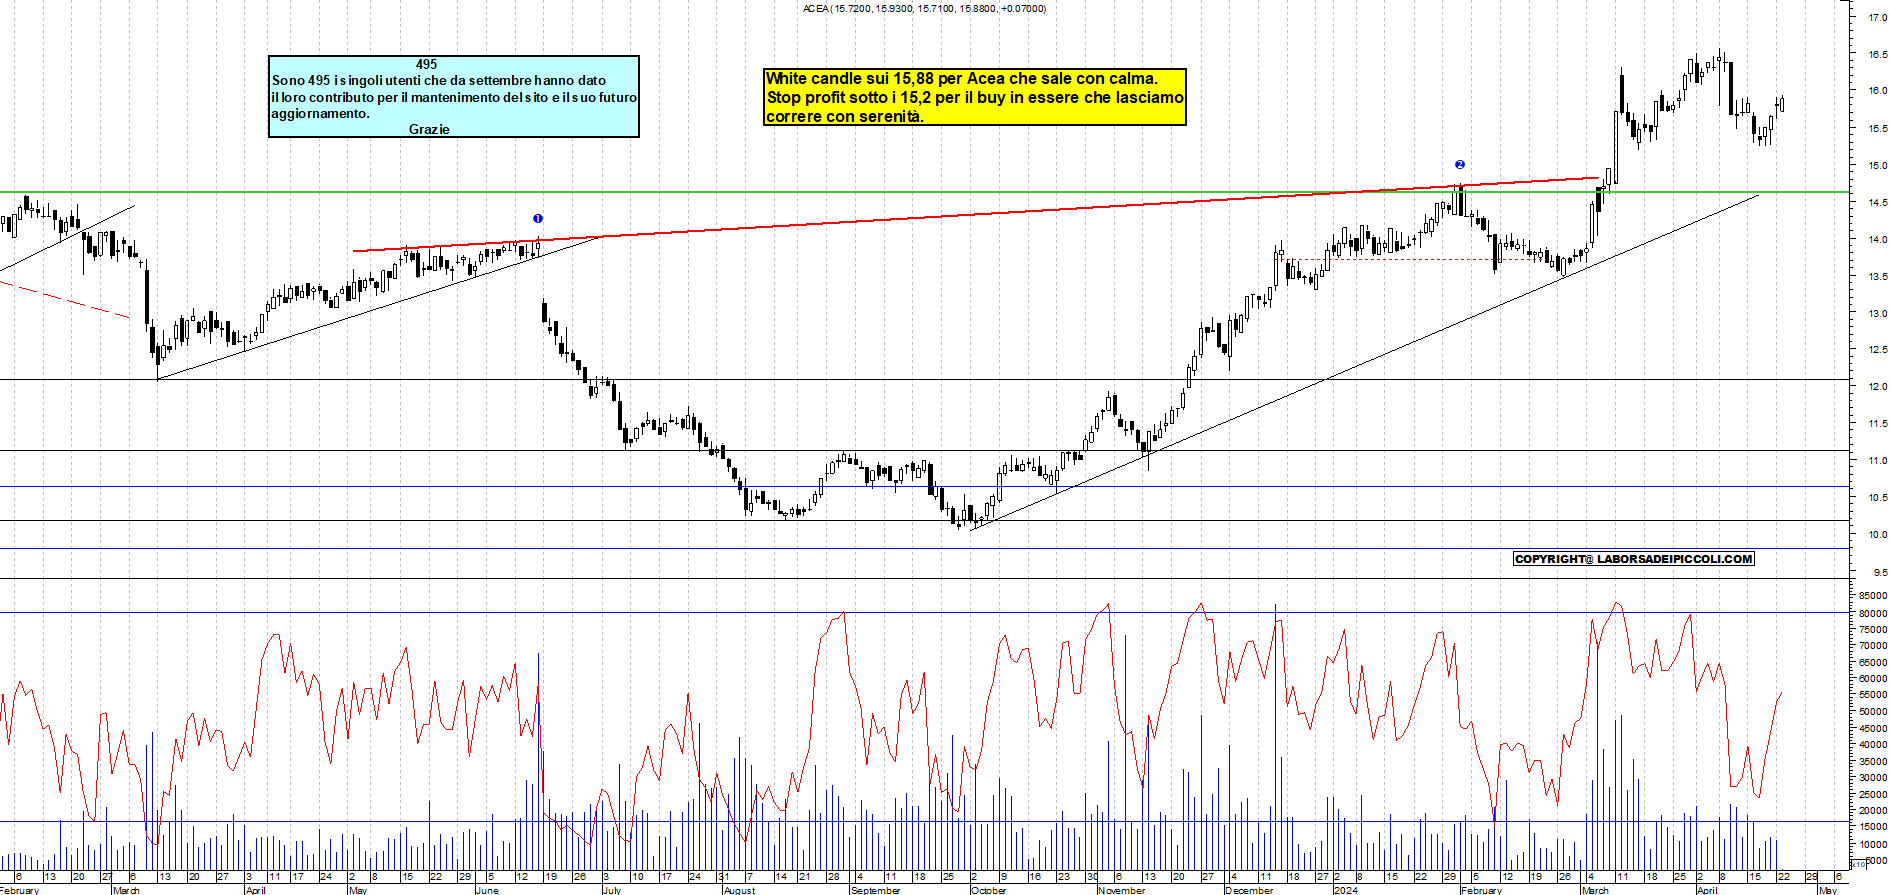Click the July month label on time axis
The width and height of the screenshot is (1890, 895).
click(612, 890)
